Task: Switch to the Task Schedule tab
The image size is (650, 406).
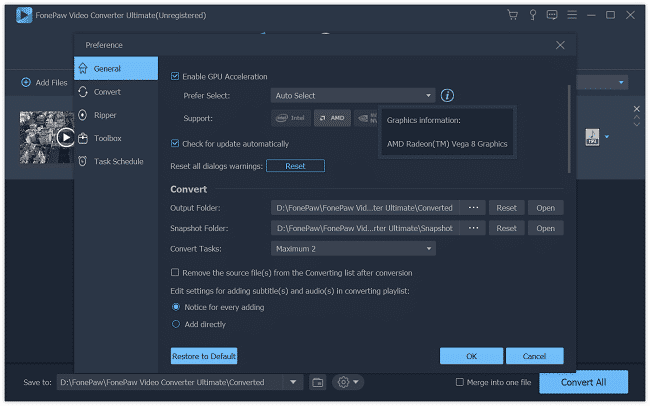Action: pos(116,162)
